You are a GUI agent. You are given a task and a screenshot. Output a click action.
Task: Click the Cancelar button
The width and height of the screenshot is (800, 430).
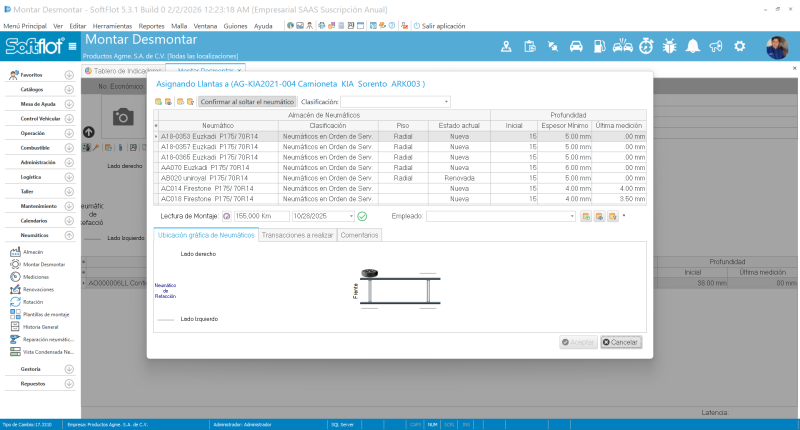pyautogui.click(x=620, y=342)
